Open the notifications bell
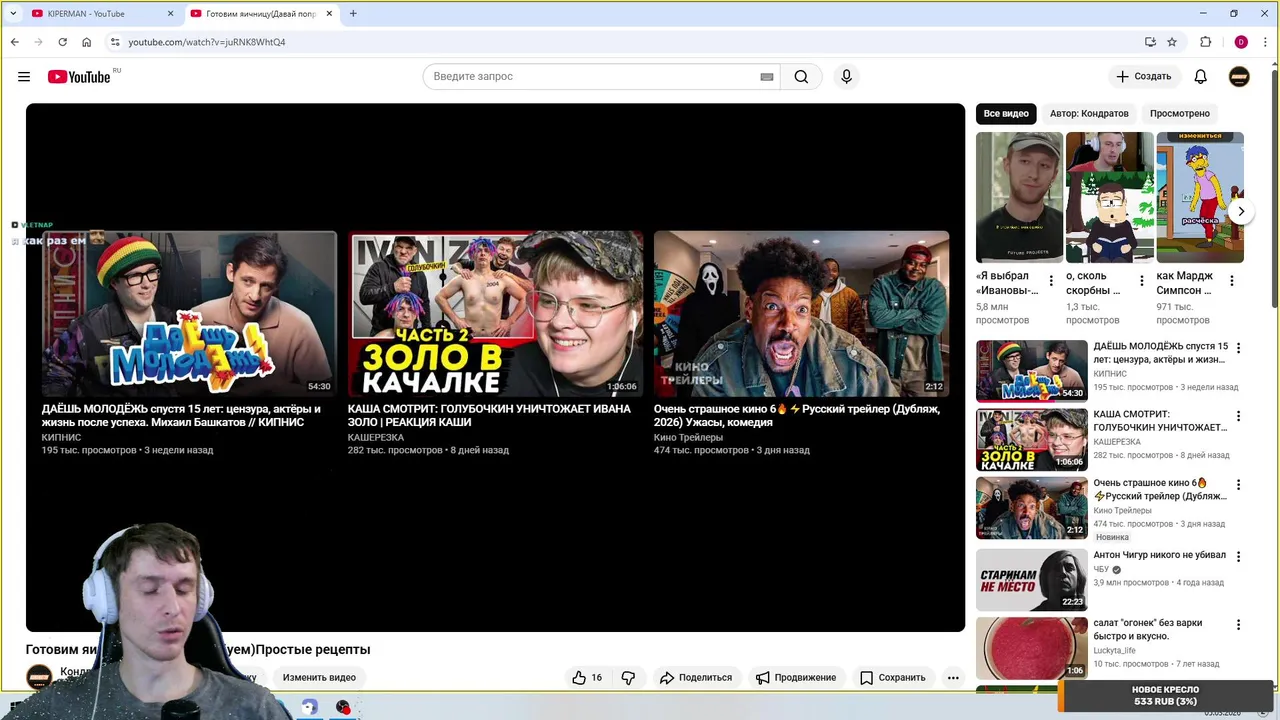Viewport: 1280px width, 720px height. [1201, 77]
